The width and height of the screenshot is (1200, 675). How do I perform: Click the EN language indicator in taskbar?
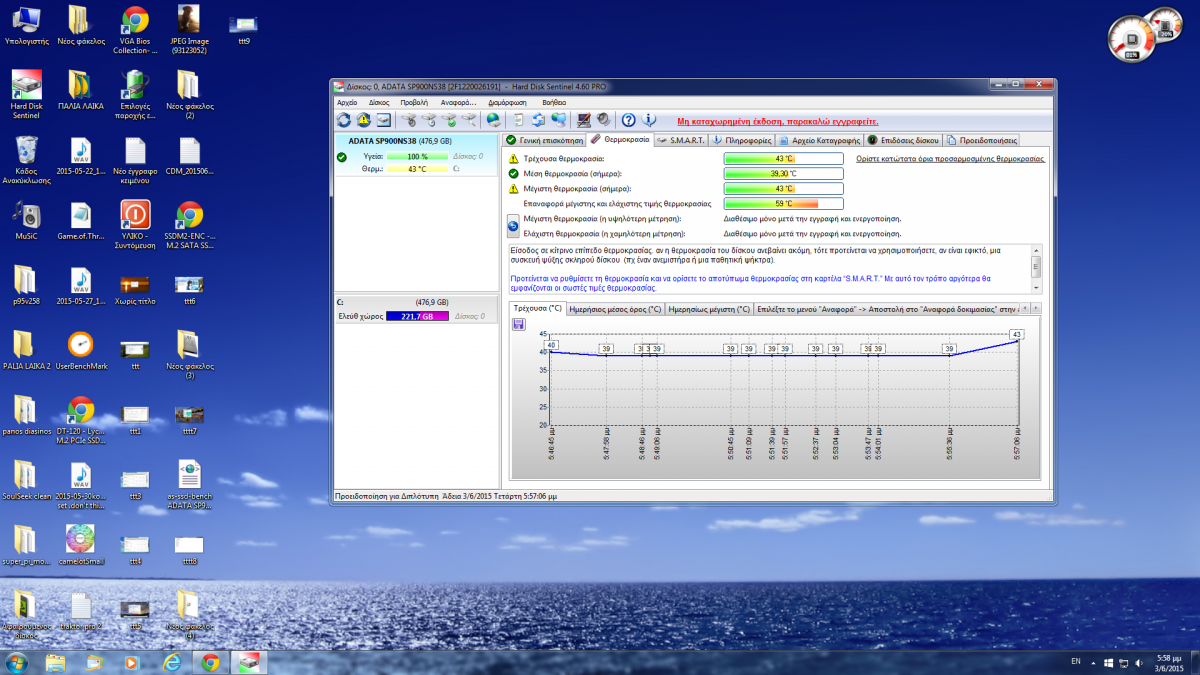tap(1075, 662)
